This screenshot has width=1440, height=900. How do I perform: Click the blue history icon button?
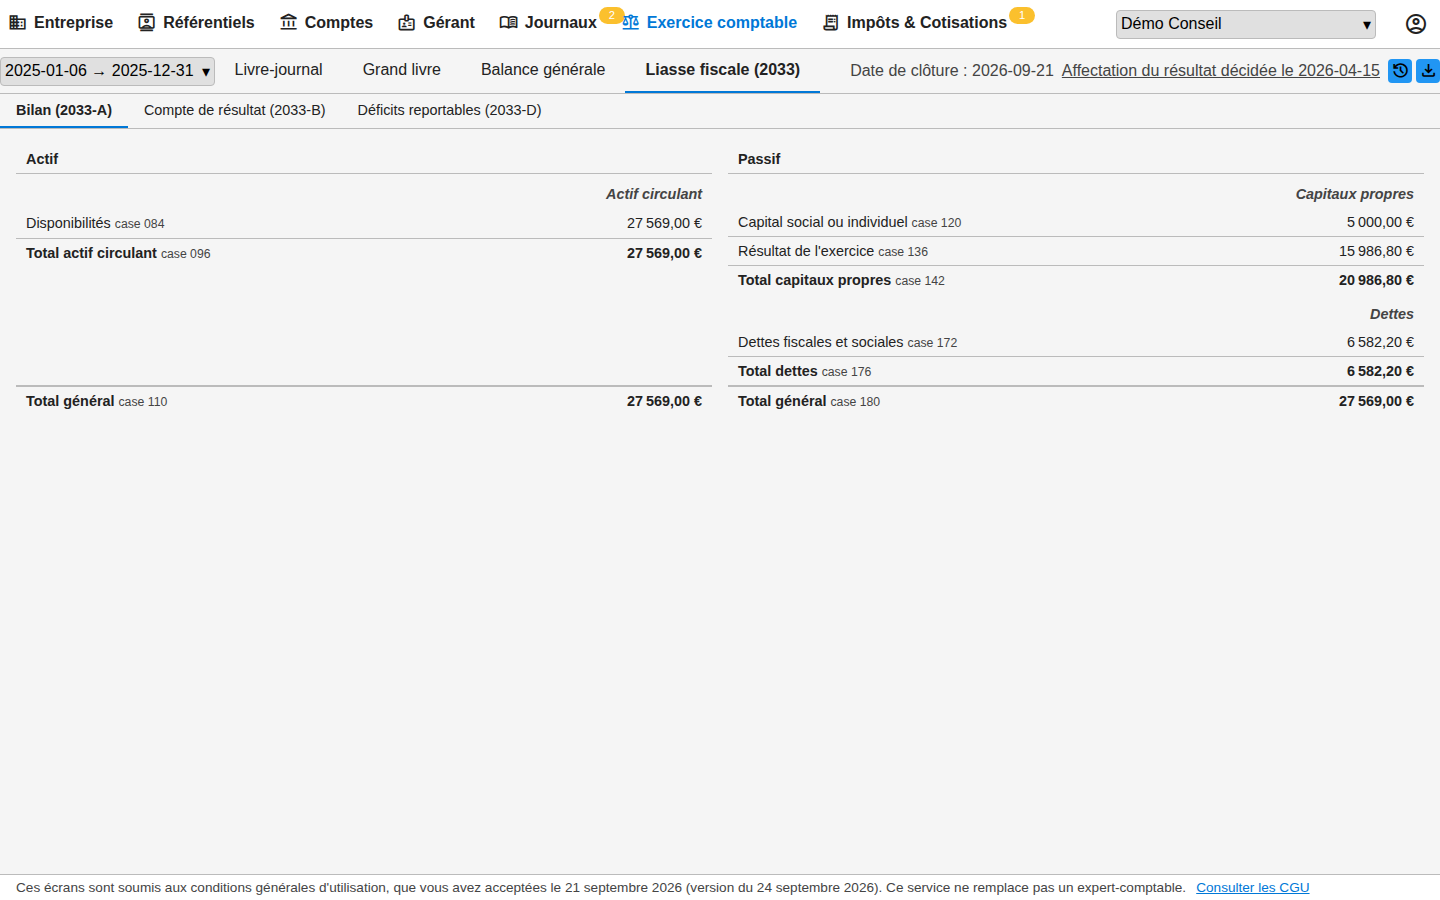pos(1400,70)
